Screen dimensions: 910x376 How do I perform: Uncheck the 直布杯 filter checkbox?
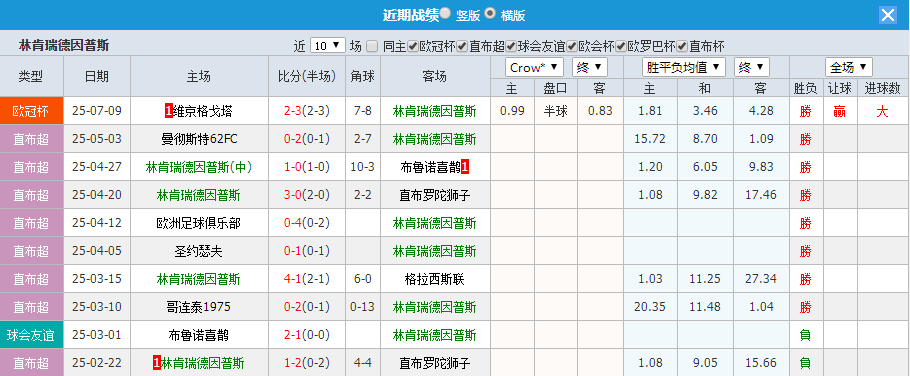tap(682, 46)
